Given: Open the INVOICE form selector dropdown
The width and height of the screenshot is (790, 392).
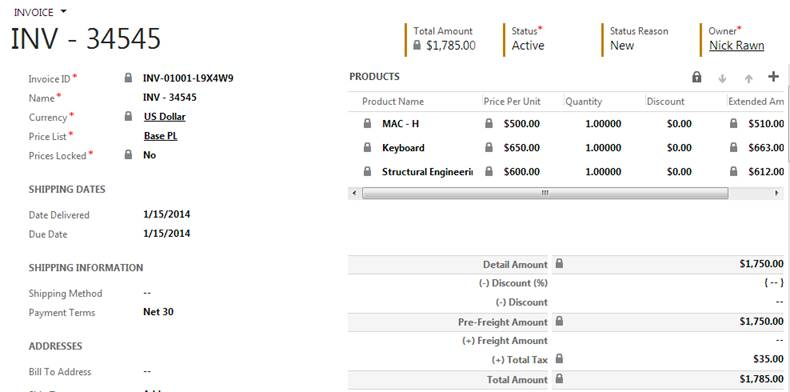Looking at the screenshot, I should [63, 12].
